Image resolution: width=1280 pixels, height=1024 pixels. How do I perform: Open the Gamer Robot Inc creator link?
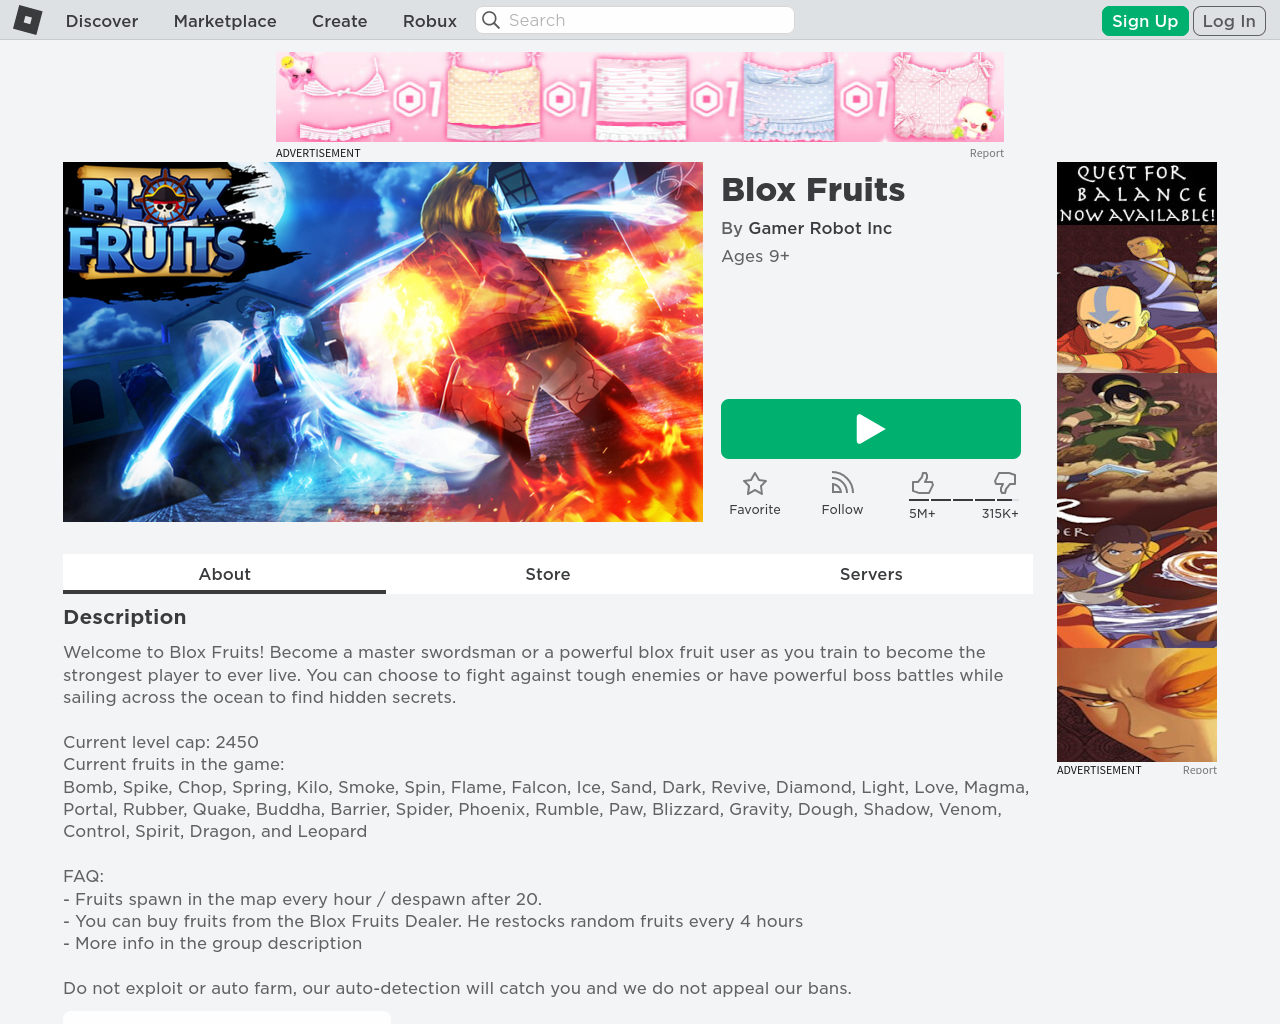pos(820,228)
